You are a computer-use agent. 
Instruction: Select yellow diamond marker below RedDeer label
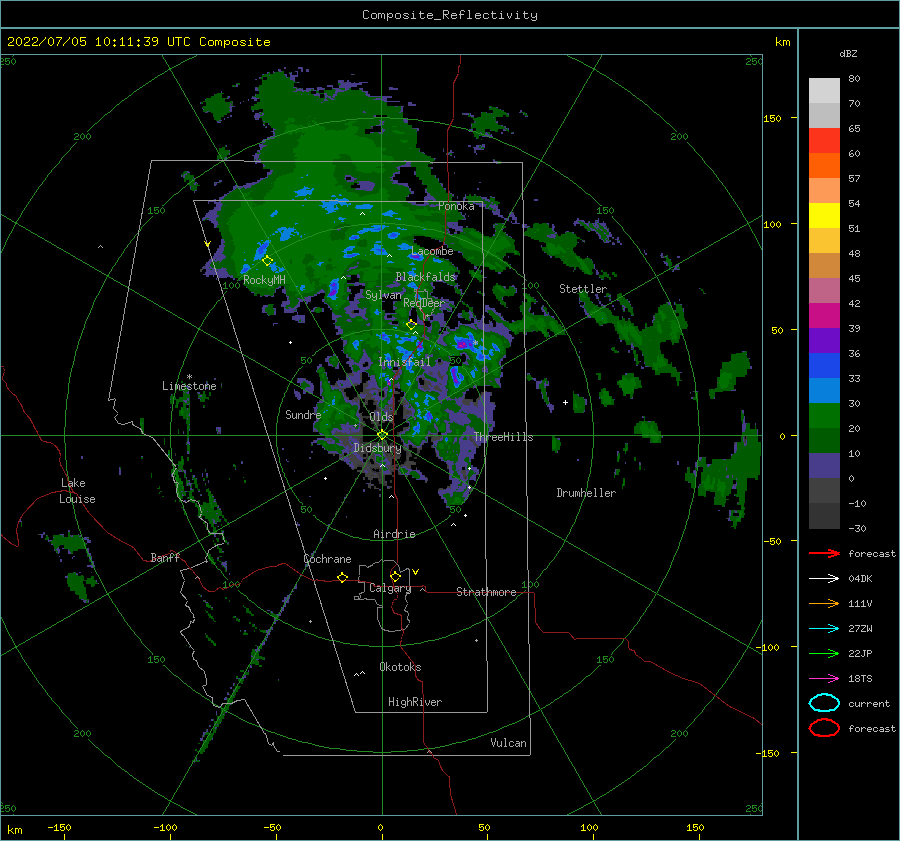411,325
